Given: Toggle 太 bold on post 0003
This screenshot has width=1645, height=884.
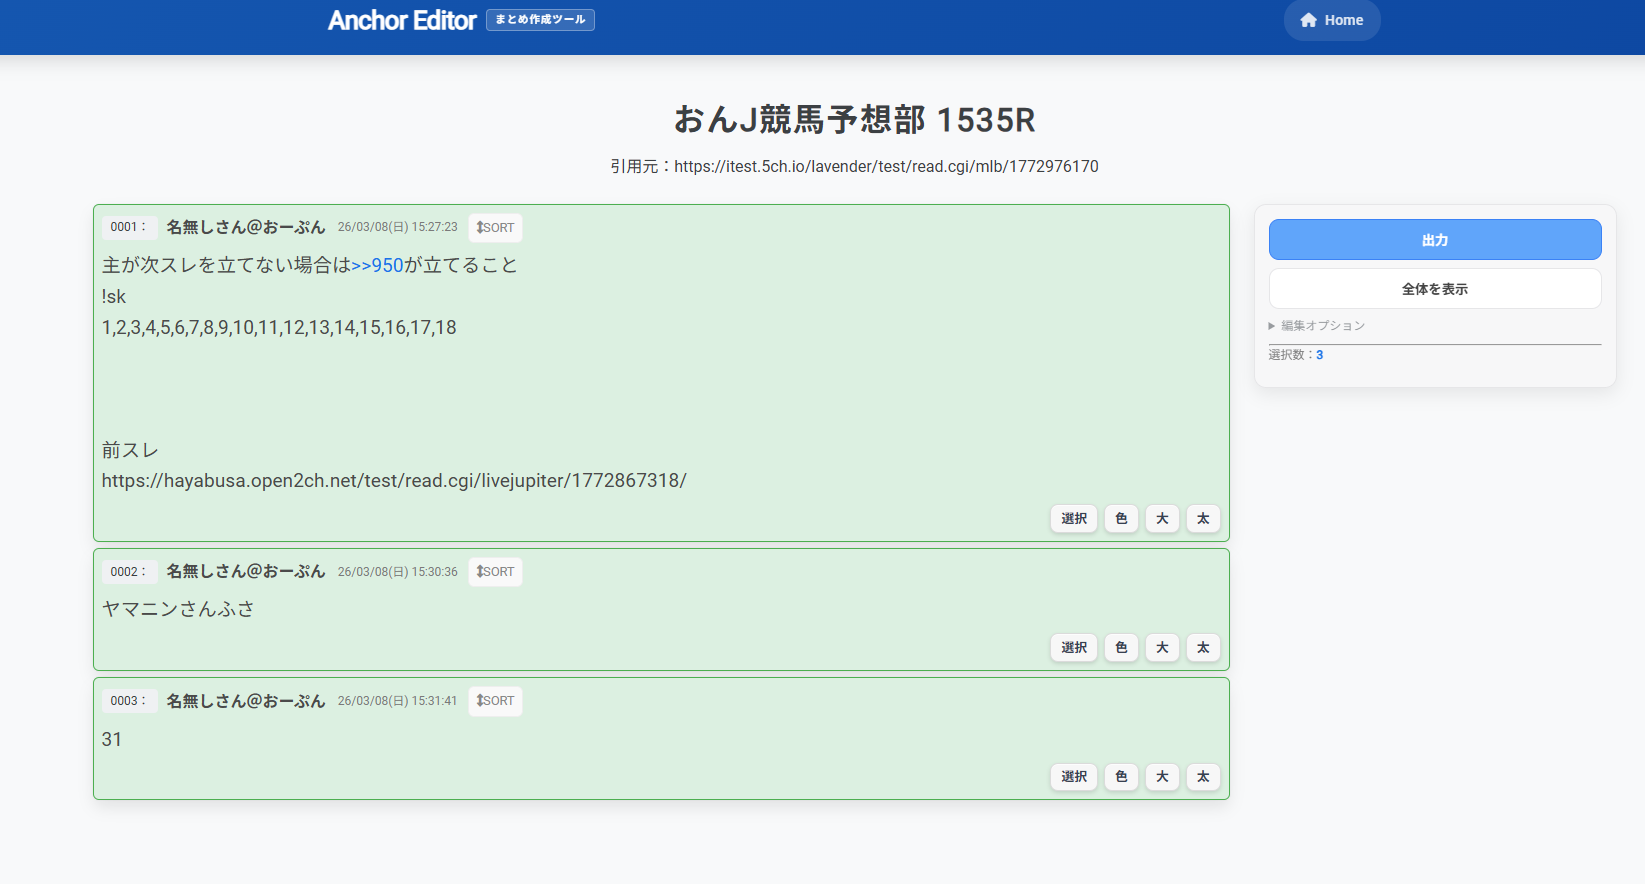Looking at the screenshot, I should point(1203,777).
